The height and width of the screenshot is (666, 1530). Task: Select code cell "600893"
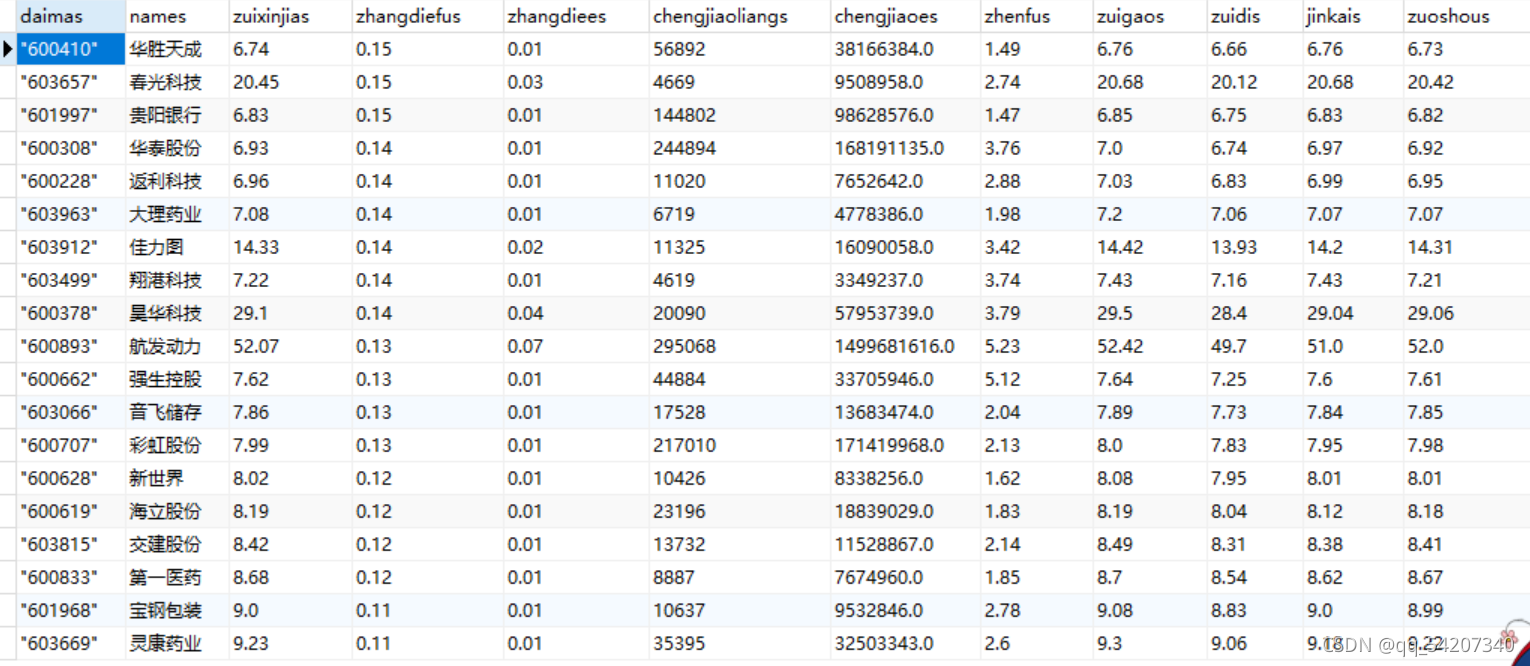(x=71, y=346)
